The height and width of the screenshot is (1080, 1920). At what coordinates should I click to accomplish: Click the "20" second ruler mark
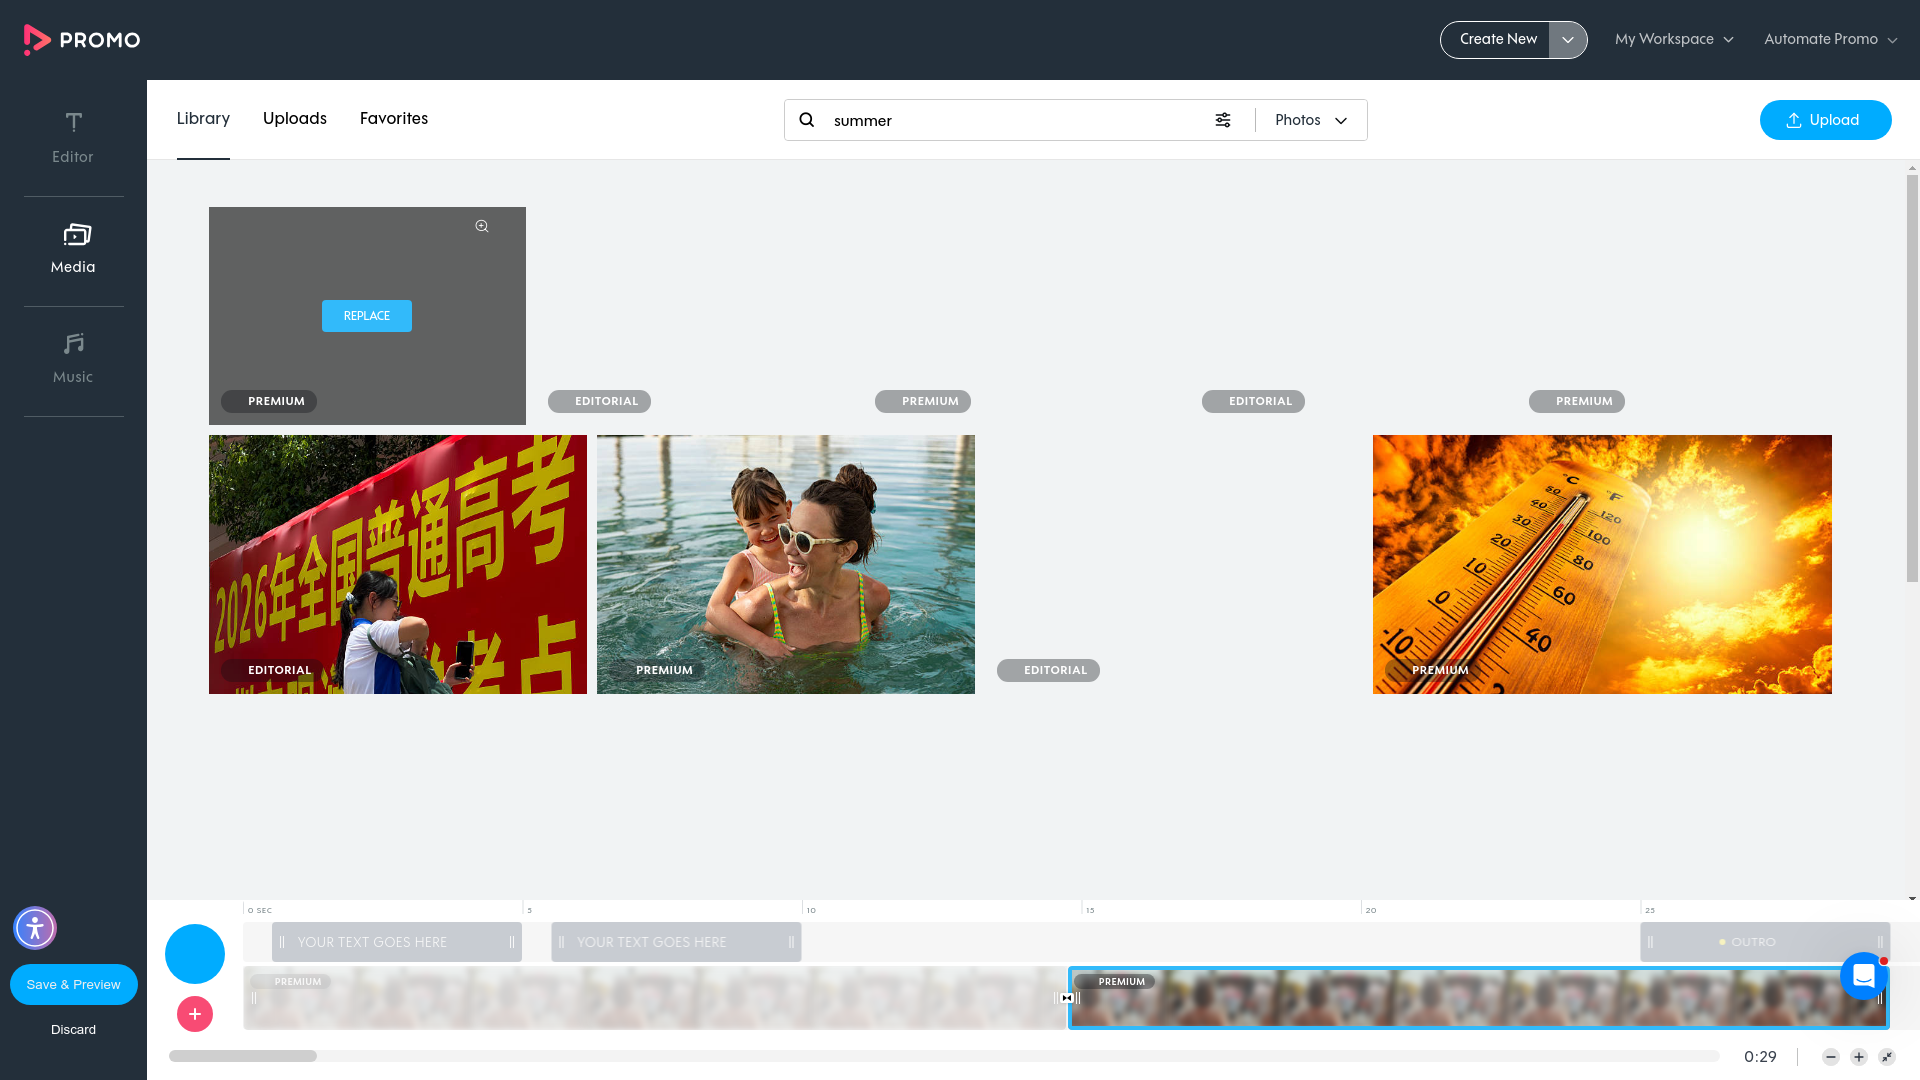pyautogui.click(x=1371, y=911)
